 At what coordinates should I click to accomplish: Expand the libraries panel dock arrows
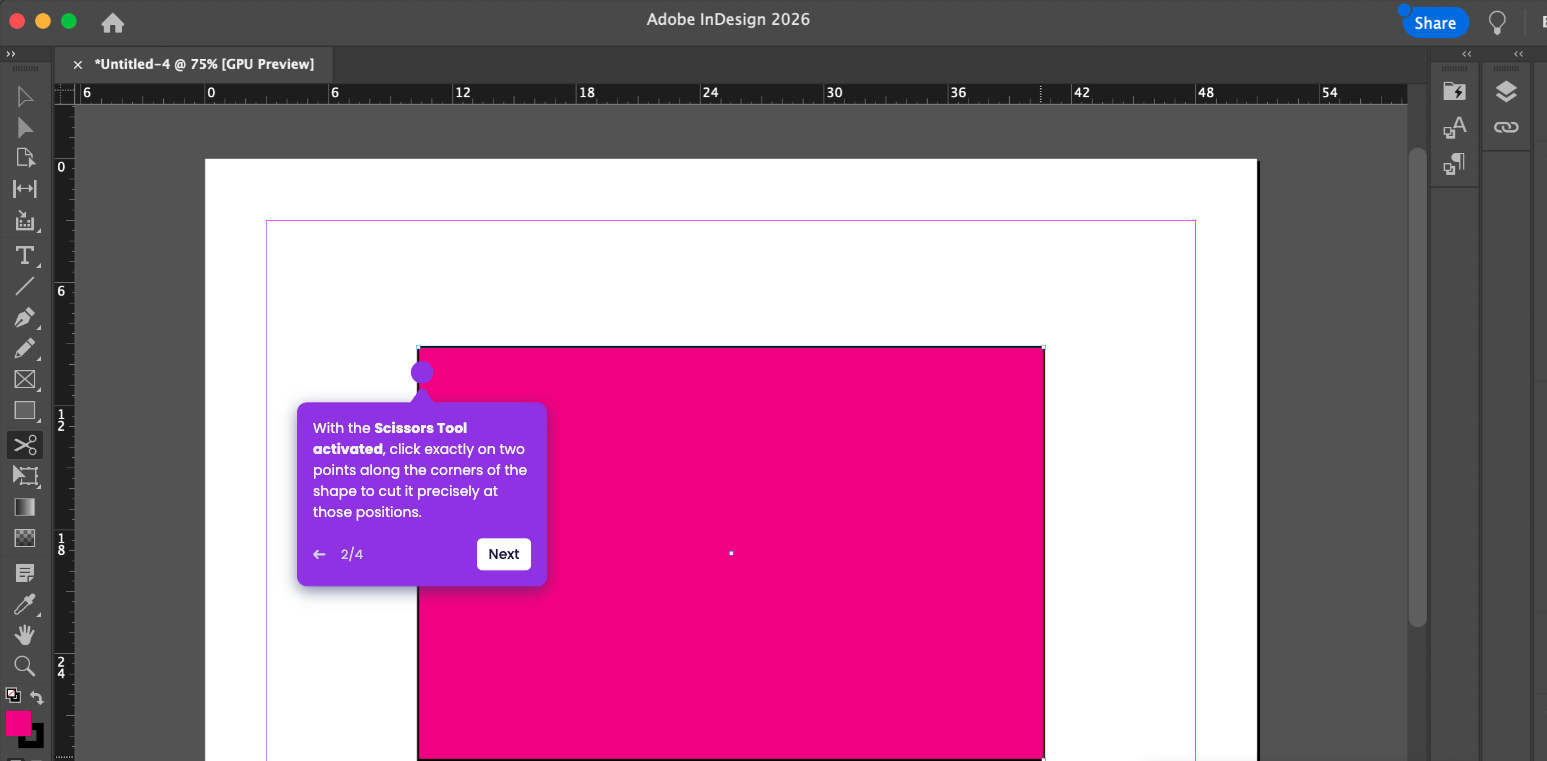coord(1466,54)
